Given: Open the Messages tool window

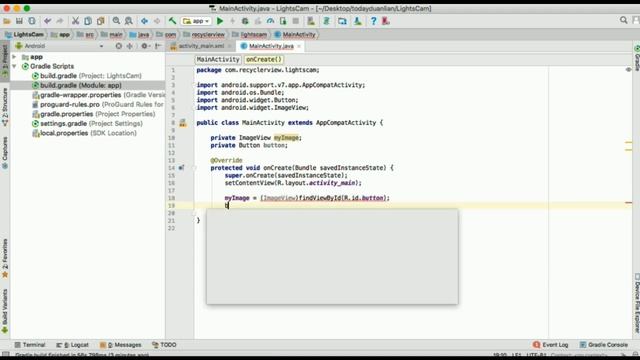Looking at the screenshot, I should click(121, 345).
